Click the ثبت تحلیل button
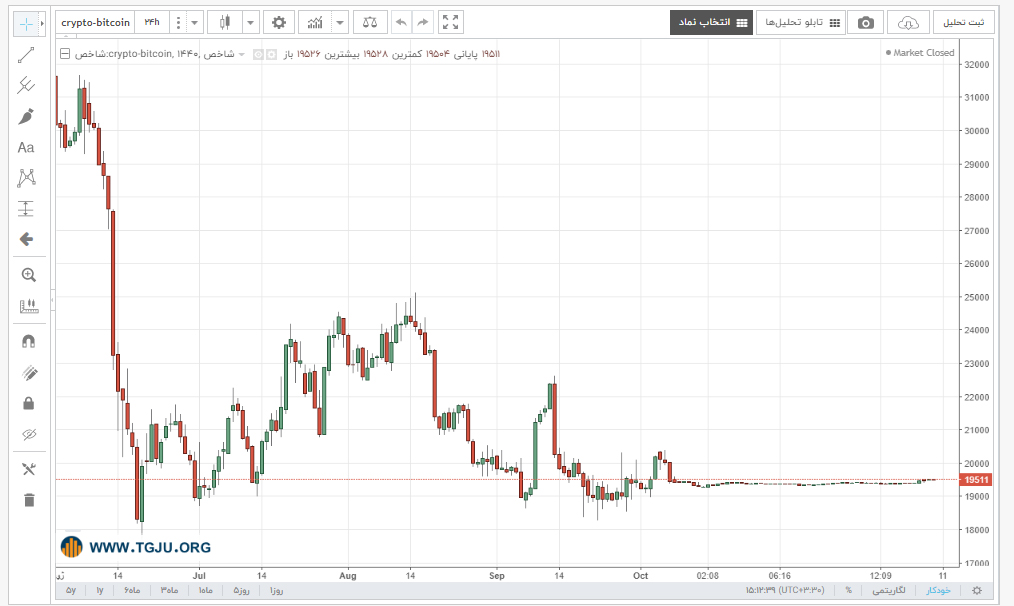Screen dimensions: 1014x606 point(963,23)
